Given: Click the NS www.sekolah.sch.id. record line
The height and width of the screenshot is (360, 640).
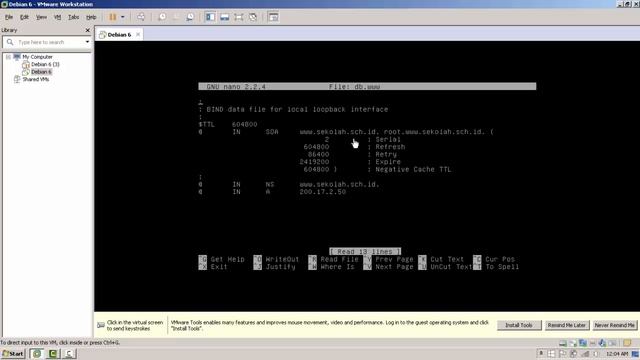Looking at the screenshot, I should (x=289, y=184).
